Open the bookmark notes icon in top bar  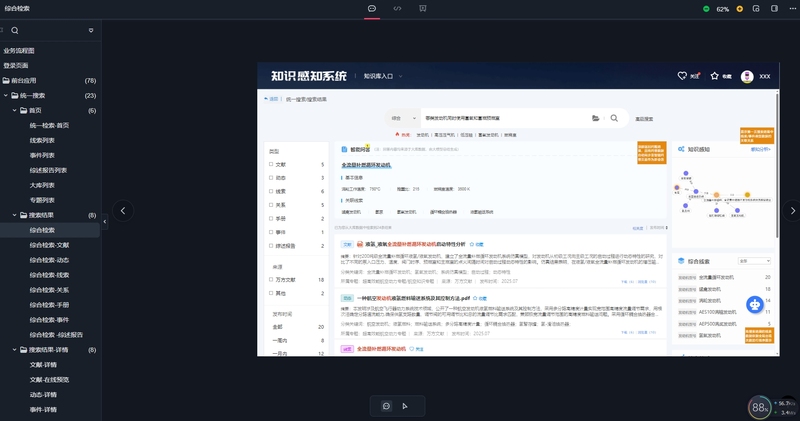point(422,9)
